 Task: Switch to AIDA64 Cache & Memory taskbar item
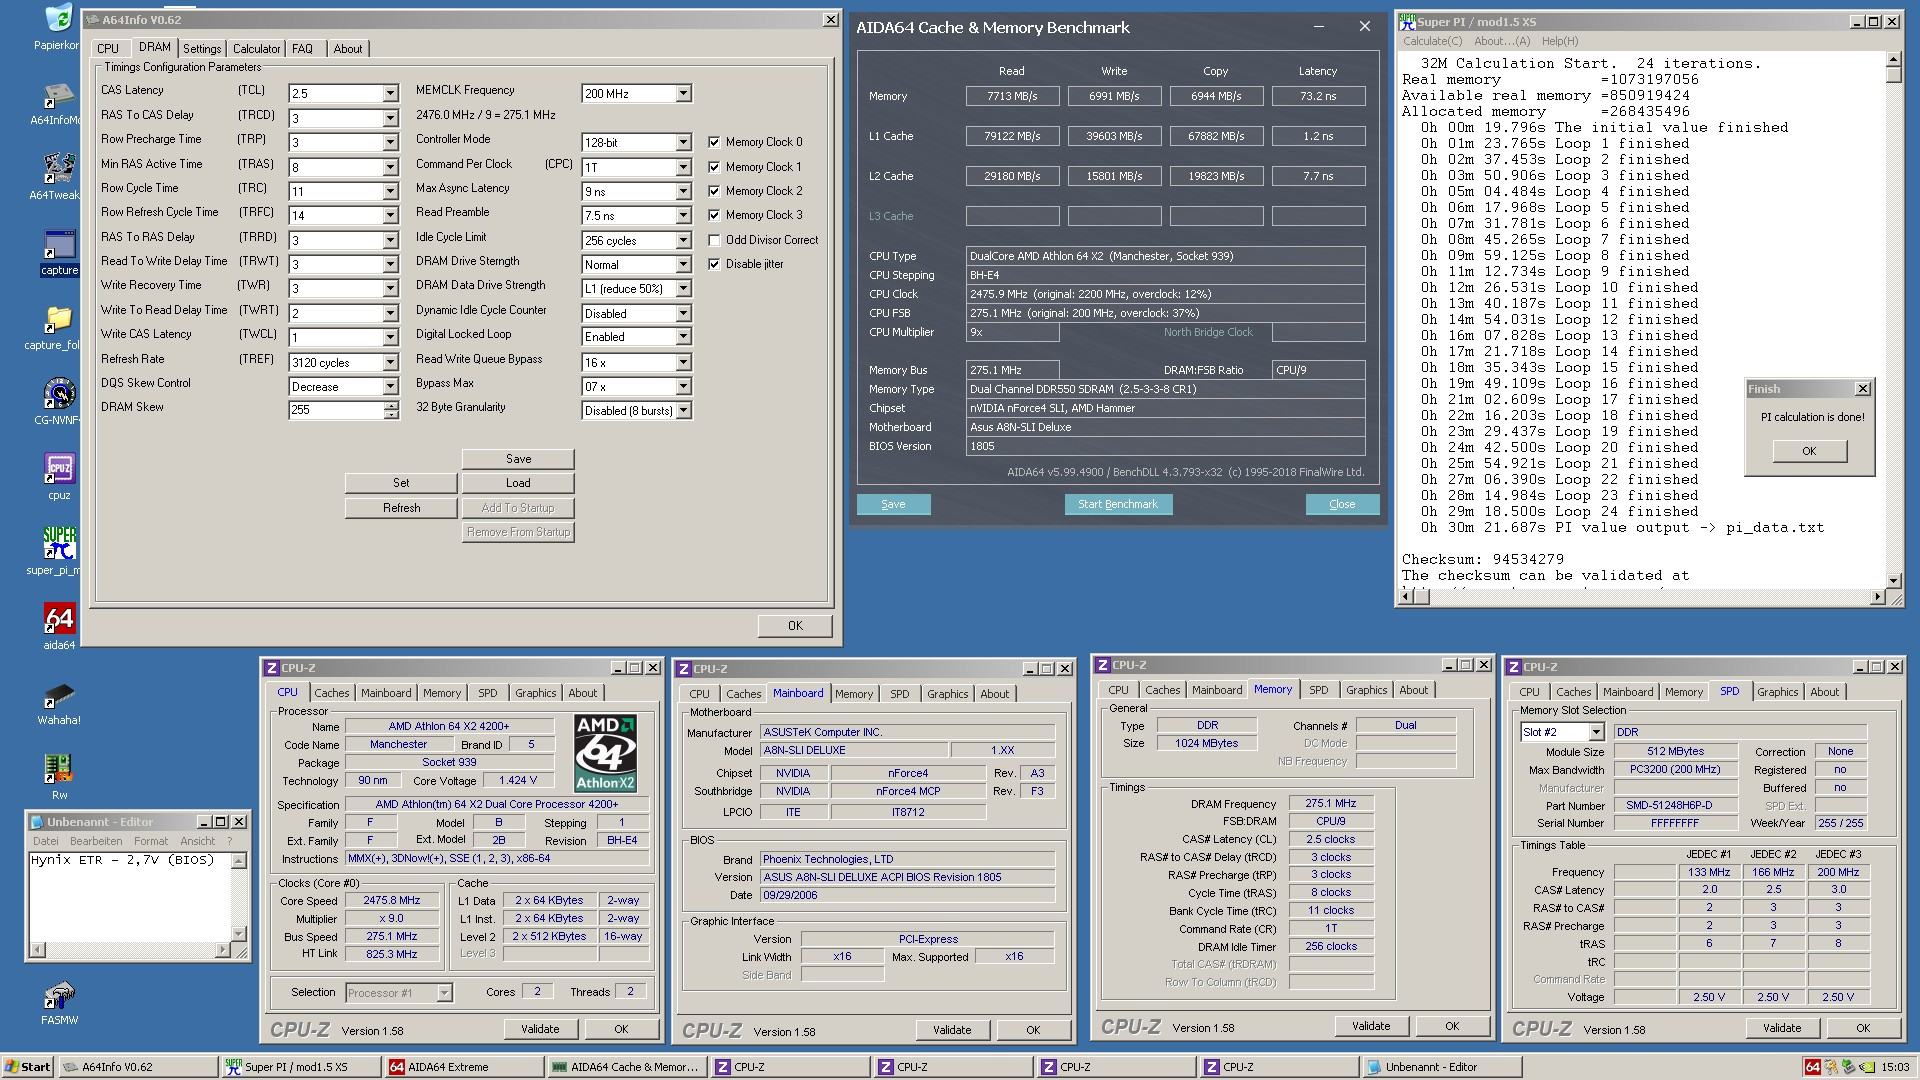tap(627, 1067)
